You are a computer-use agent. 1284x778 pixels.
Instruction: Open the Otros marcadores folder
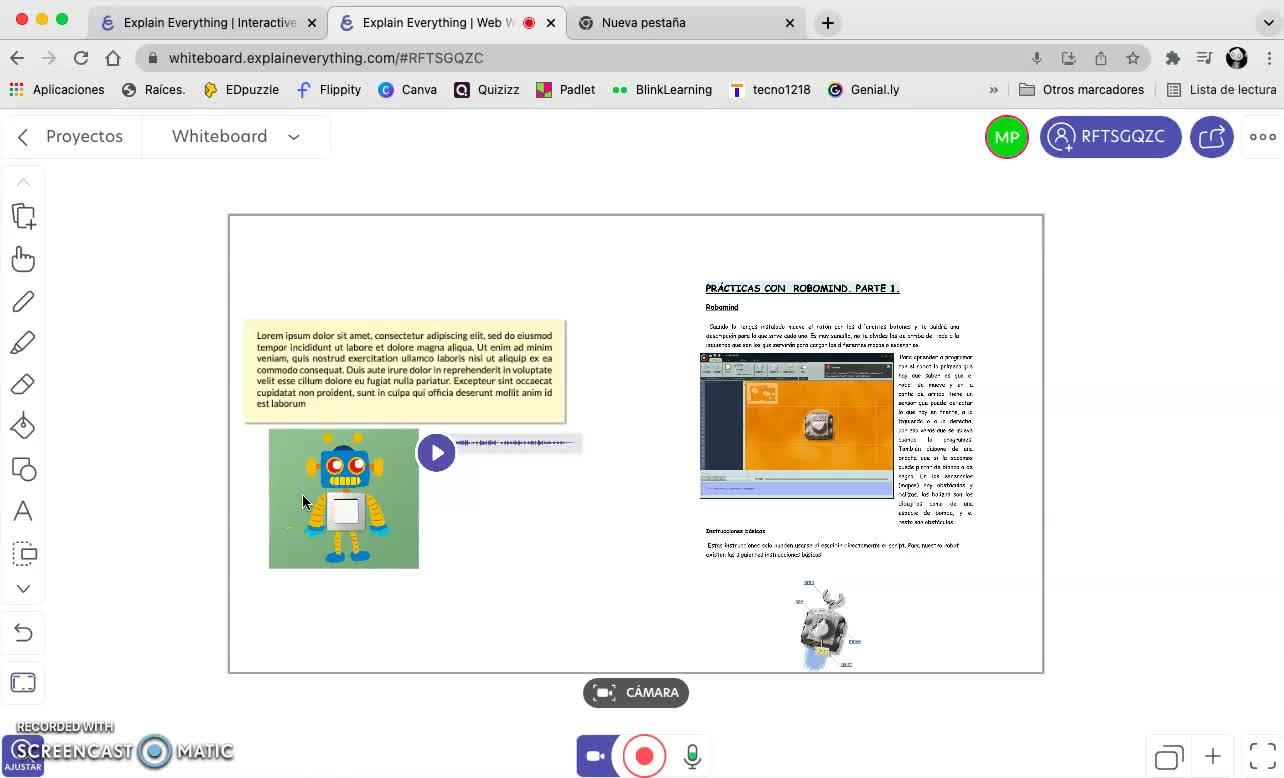(x=1081, y=89)
